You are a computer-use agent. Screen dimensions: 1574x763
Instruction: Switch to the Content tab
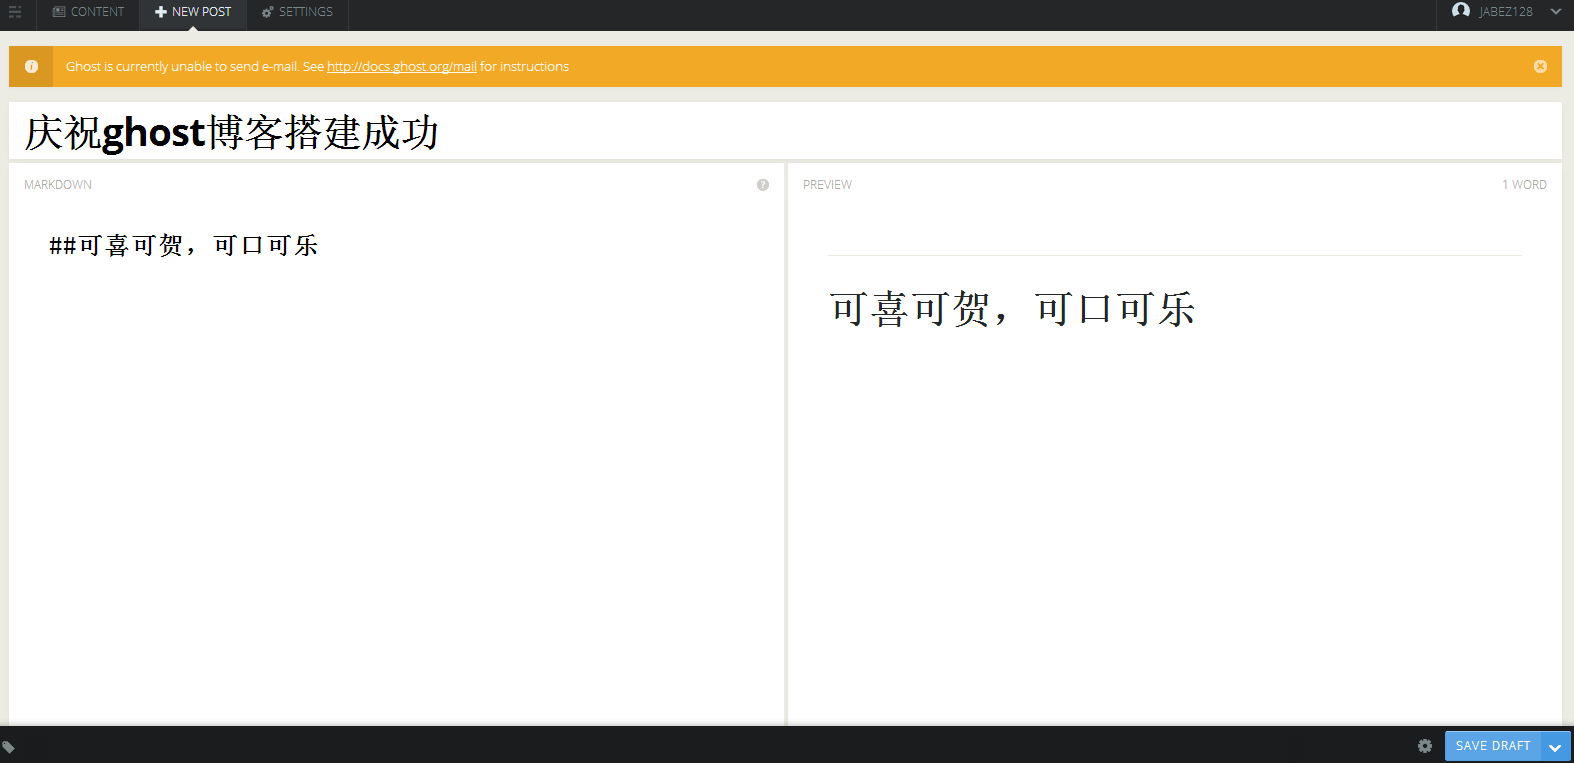88,12
